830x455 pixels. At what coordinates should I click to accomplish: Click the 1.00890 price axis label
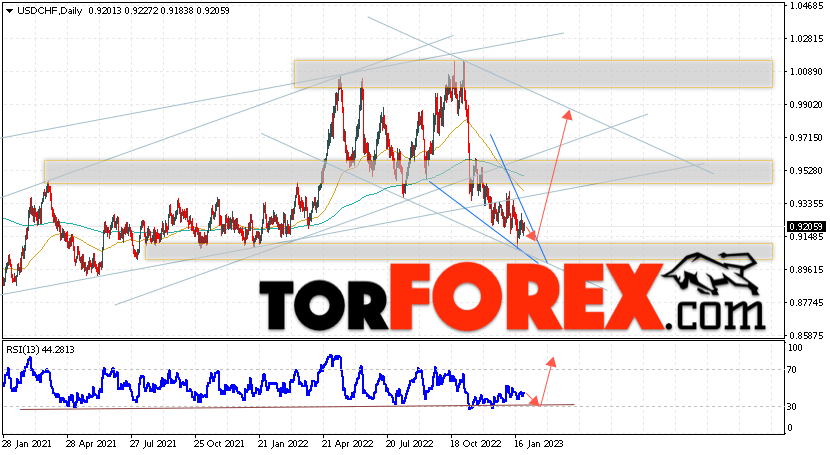[807, 71]
